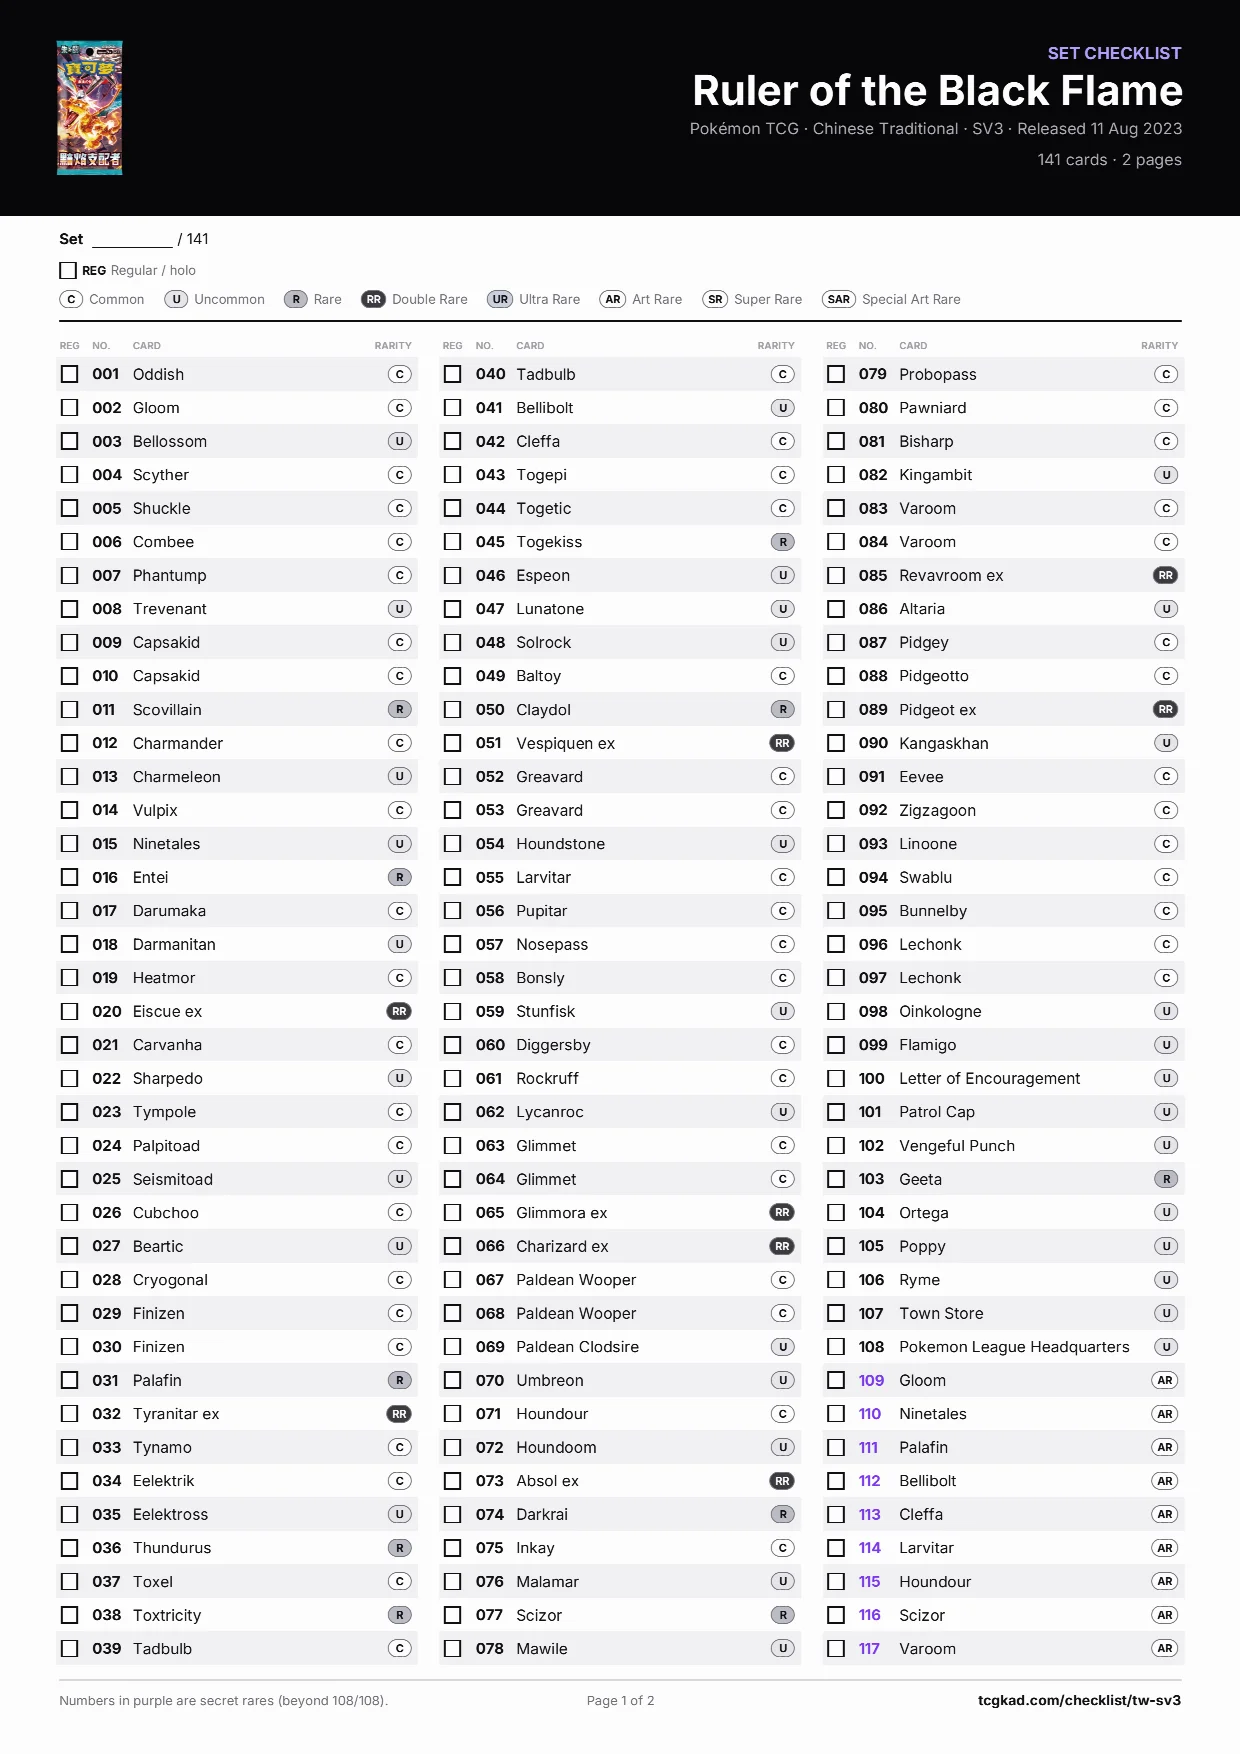The image size is (1240, 1754).
Task: Check the REG Regular / holo legend checkbox
Action: [x=68, y=270]
